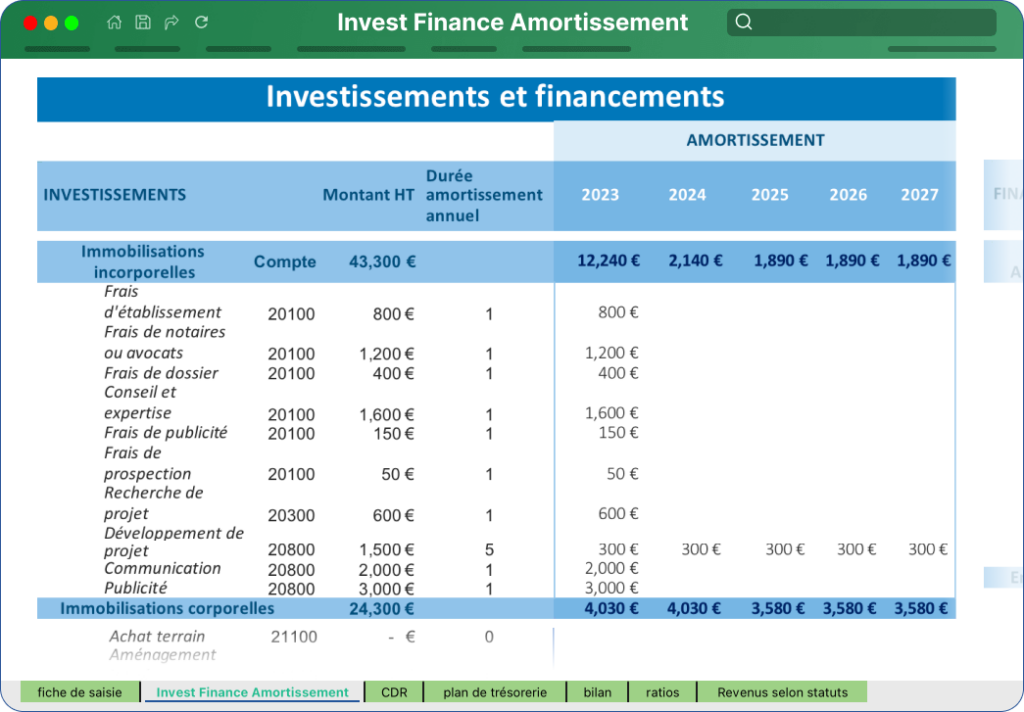The width and height of the screenshot is (1024, 712).
Task: Click the redo arrow icon
Action: [172, 22]
